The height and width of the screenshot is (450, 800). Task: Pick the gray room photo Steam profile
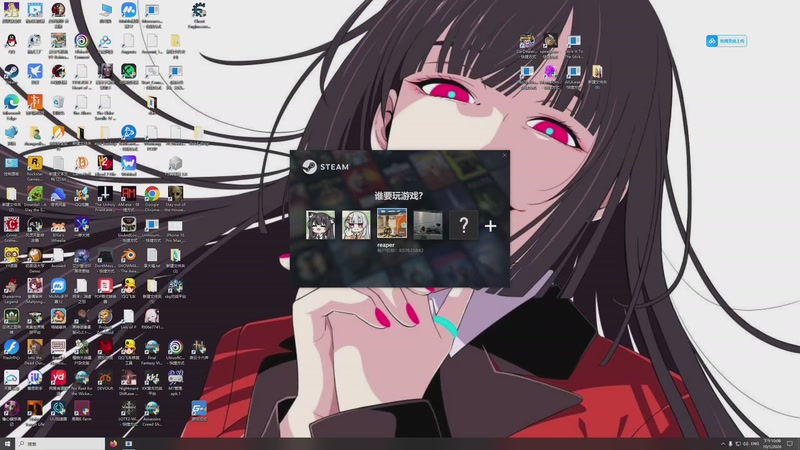(428, 224)
